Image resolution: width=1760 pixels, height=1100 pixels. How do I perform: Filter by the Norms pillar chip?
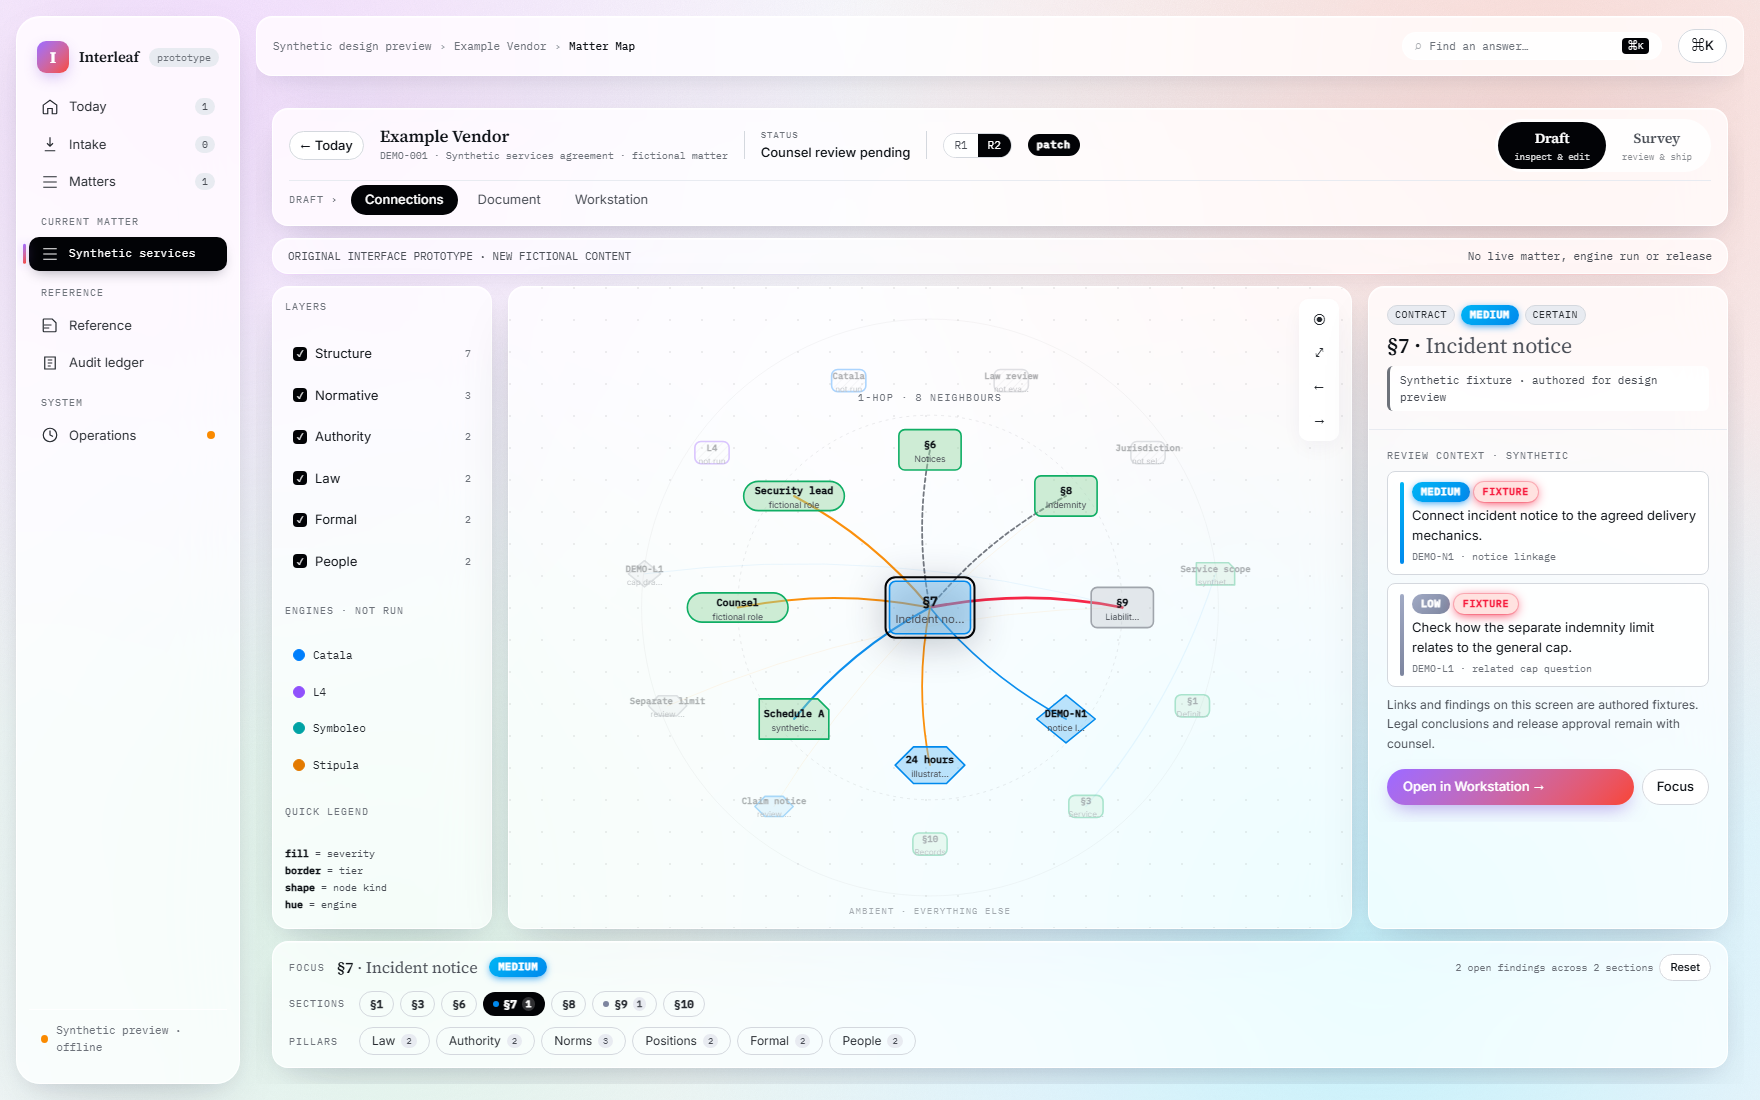(583, 1041)
